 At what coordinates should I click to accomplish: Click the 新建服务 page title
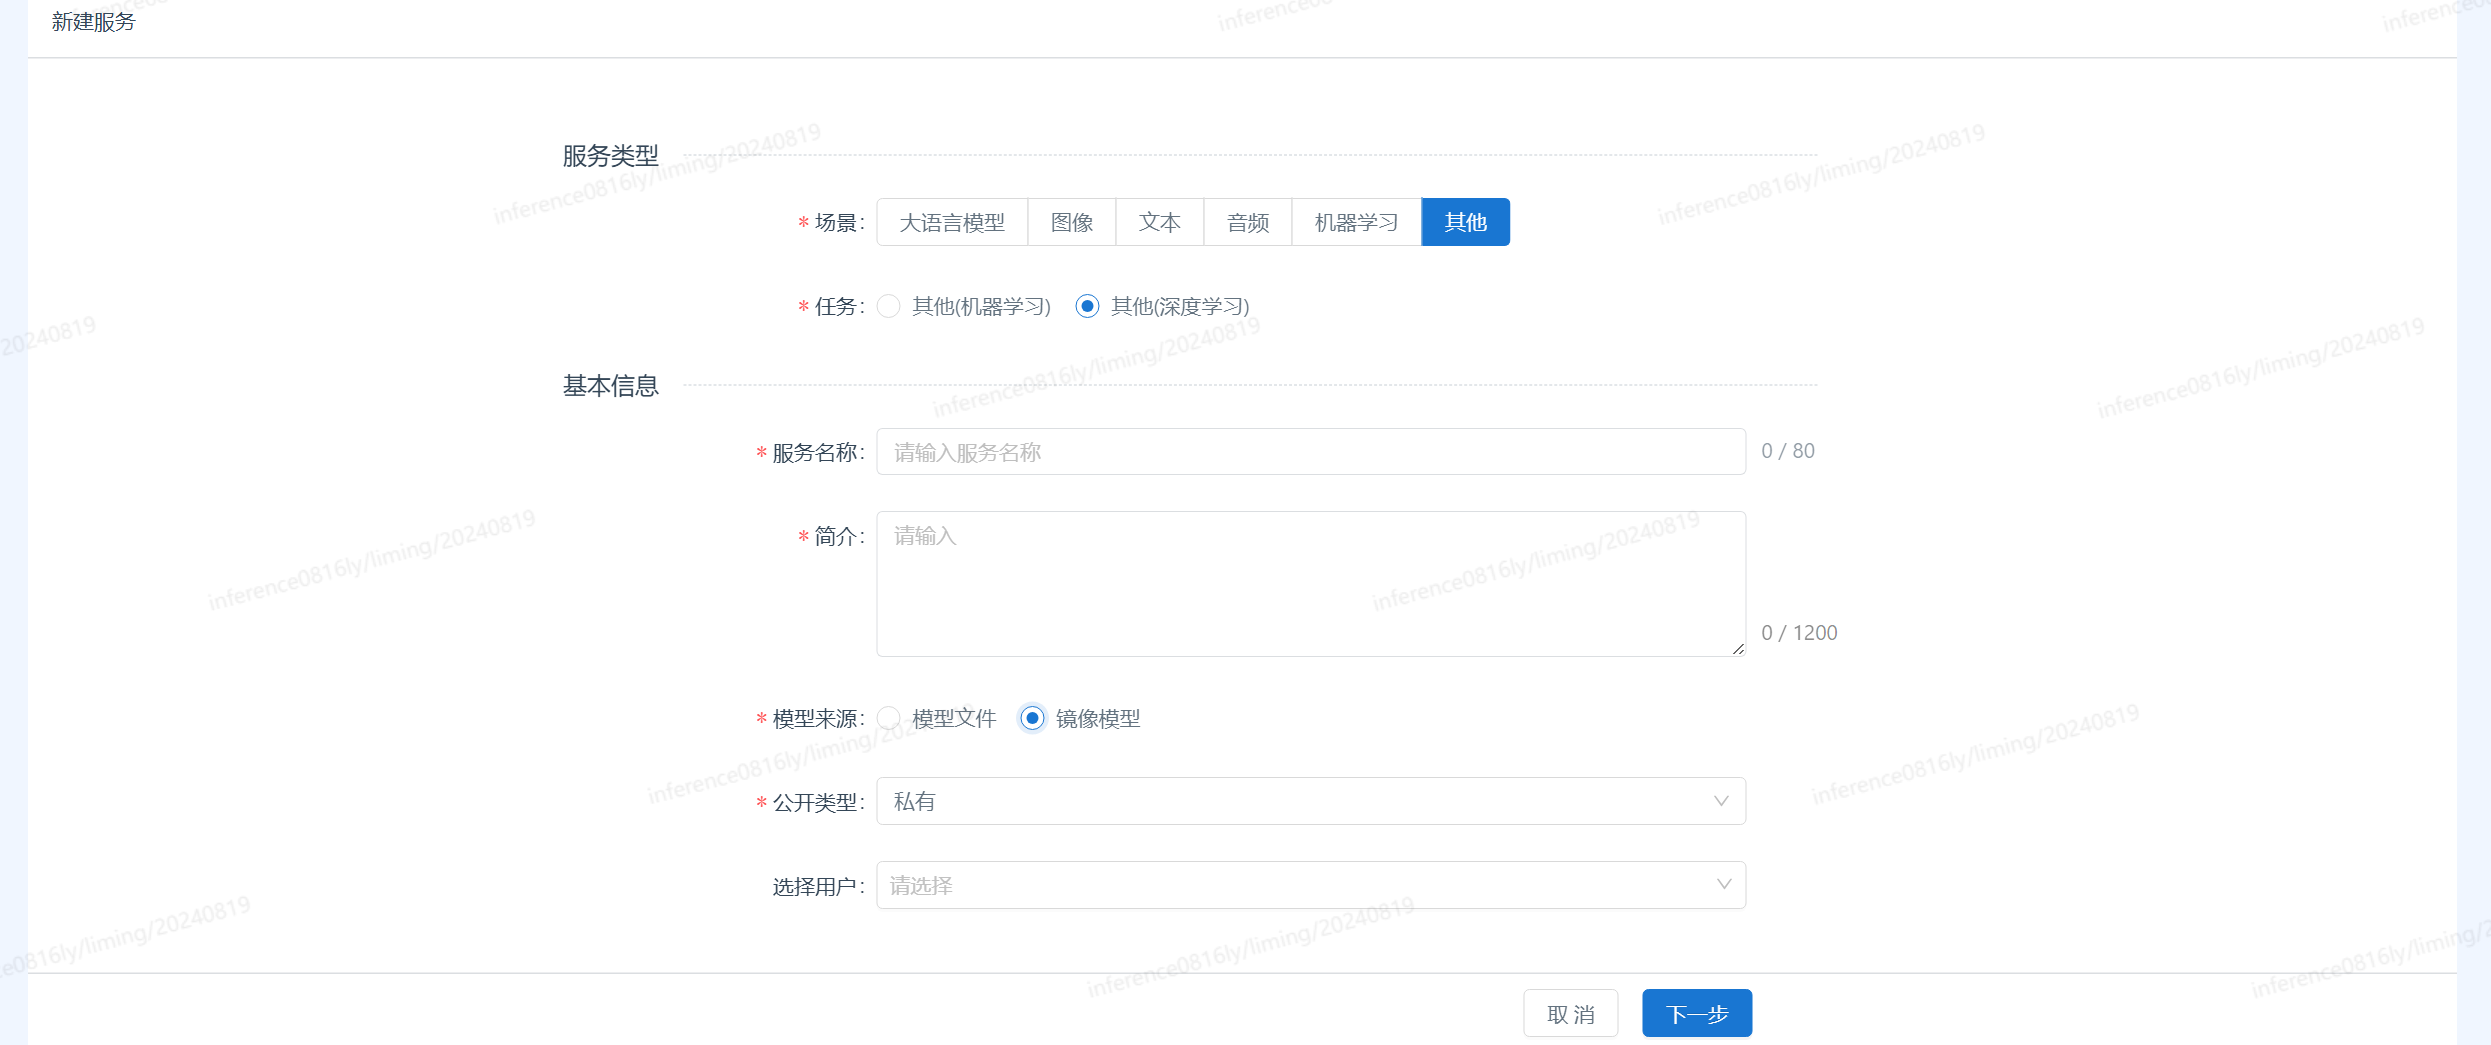coord(93,22)
